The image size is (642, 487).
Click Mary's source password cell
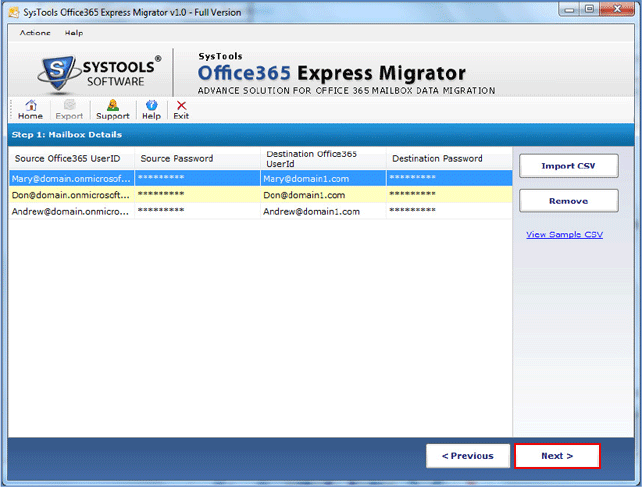coord(197,178)
